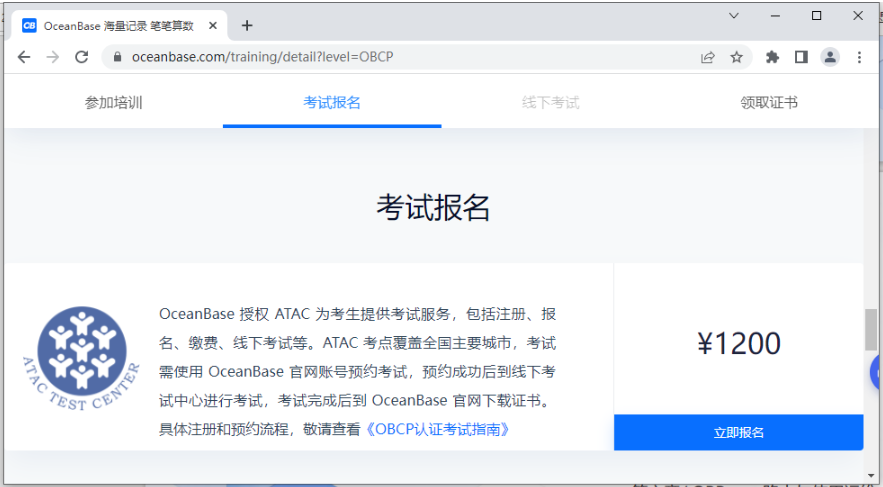Minimize the browser window
Image resolution: width=883 pixels, height=487 pixels.
(775, 16)
